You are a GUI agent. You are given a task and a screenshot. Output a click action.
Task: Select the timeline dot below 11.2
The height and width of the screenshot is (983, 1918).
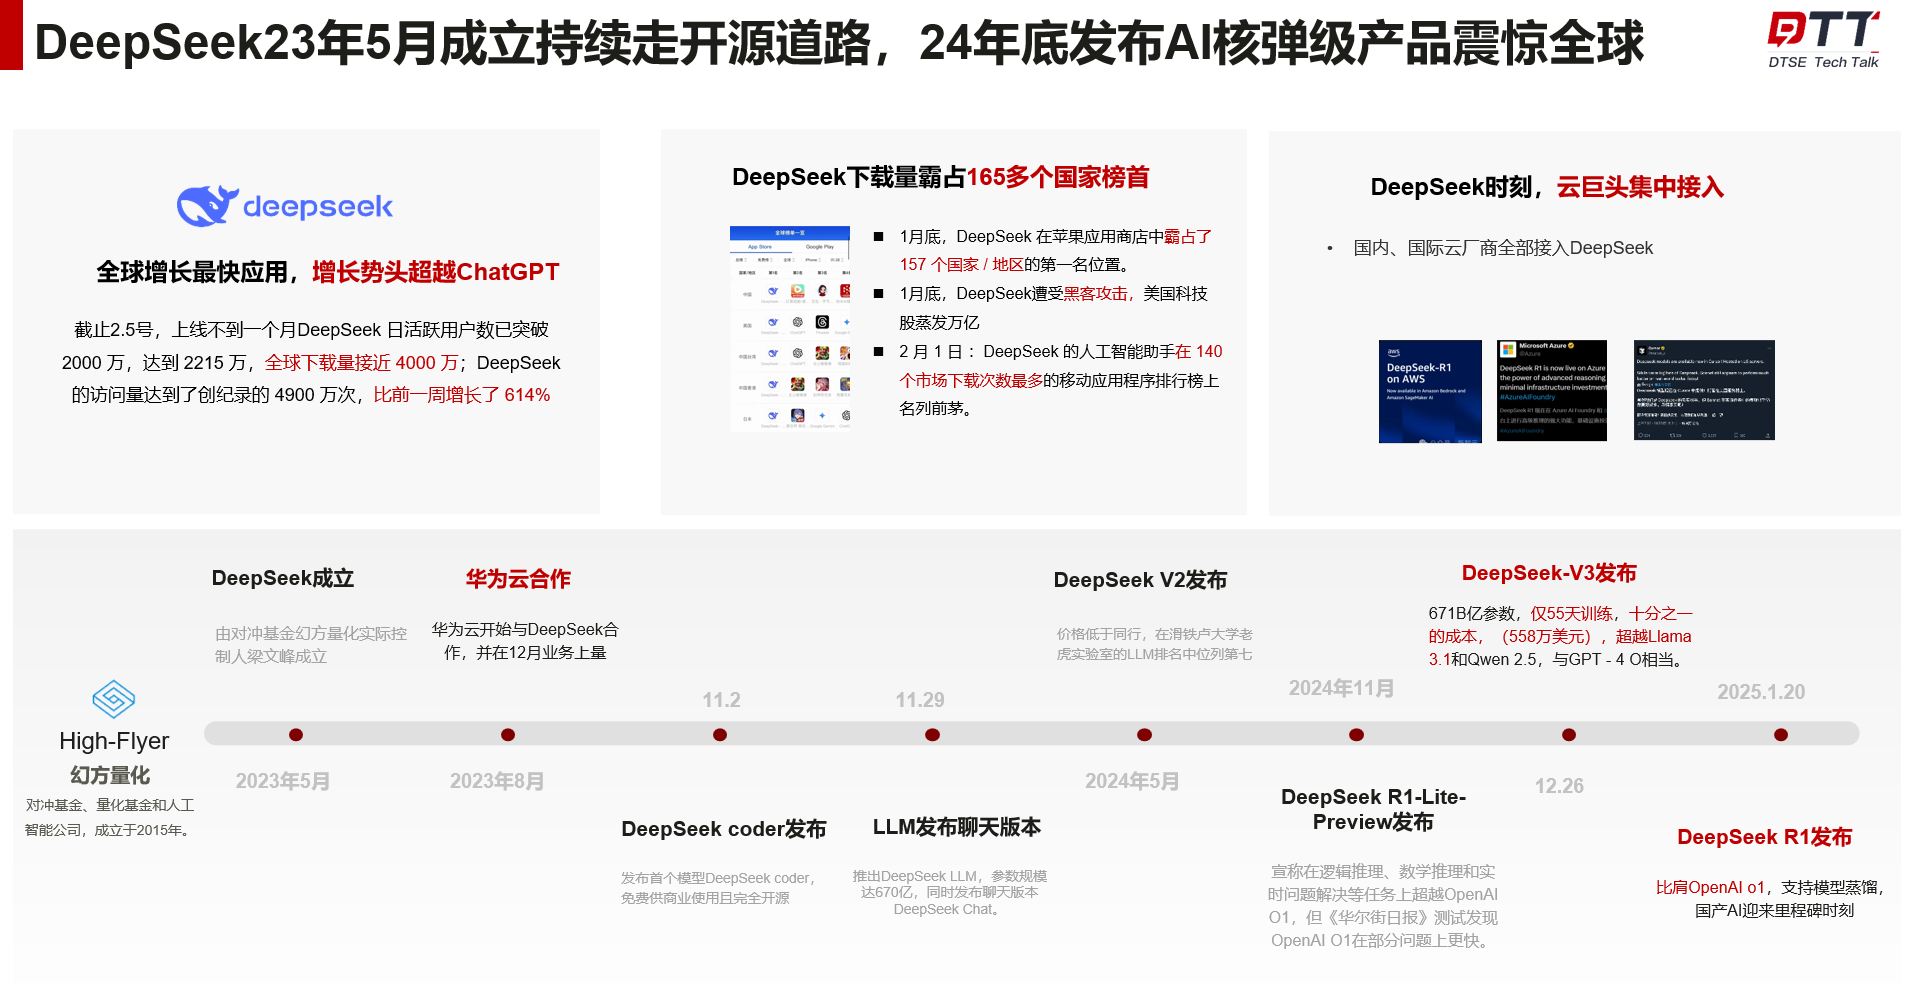pyautogui.click(x=720, y=735)
